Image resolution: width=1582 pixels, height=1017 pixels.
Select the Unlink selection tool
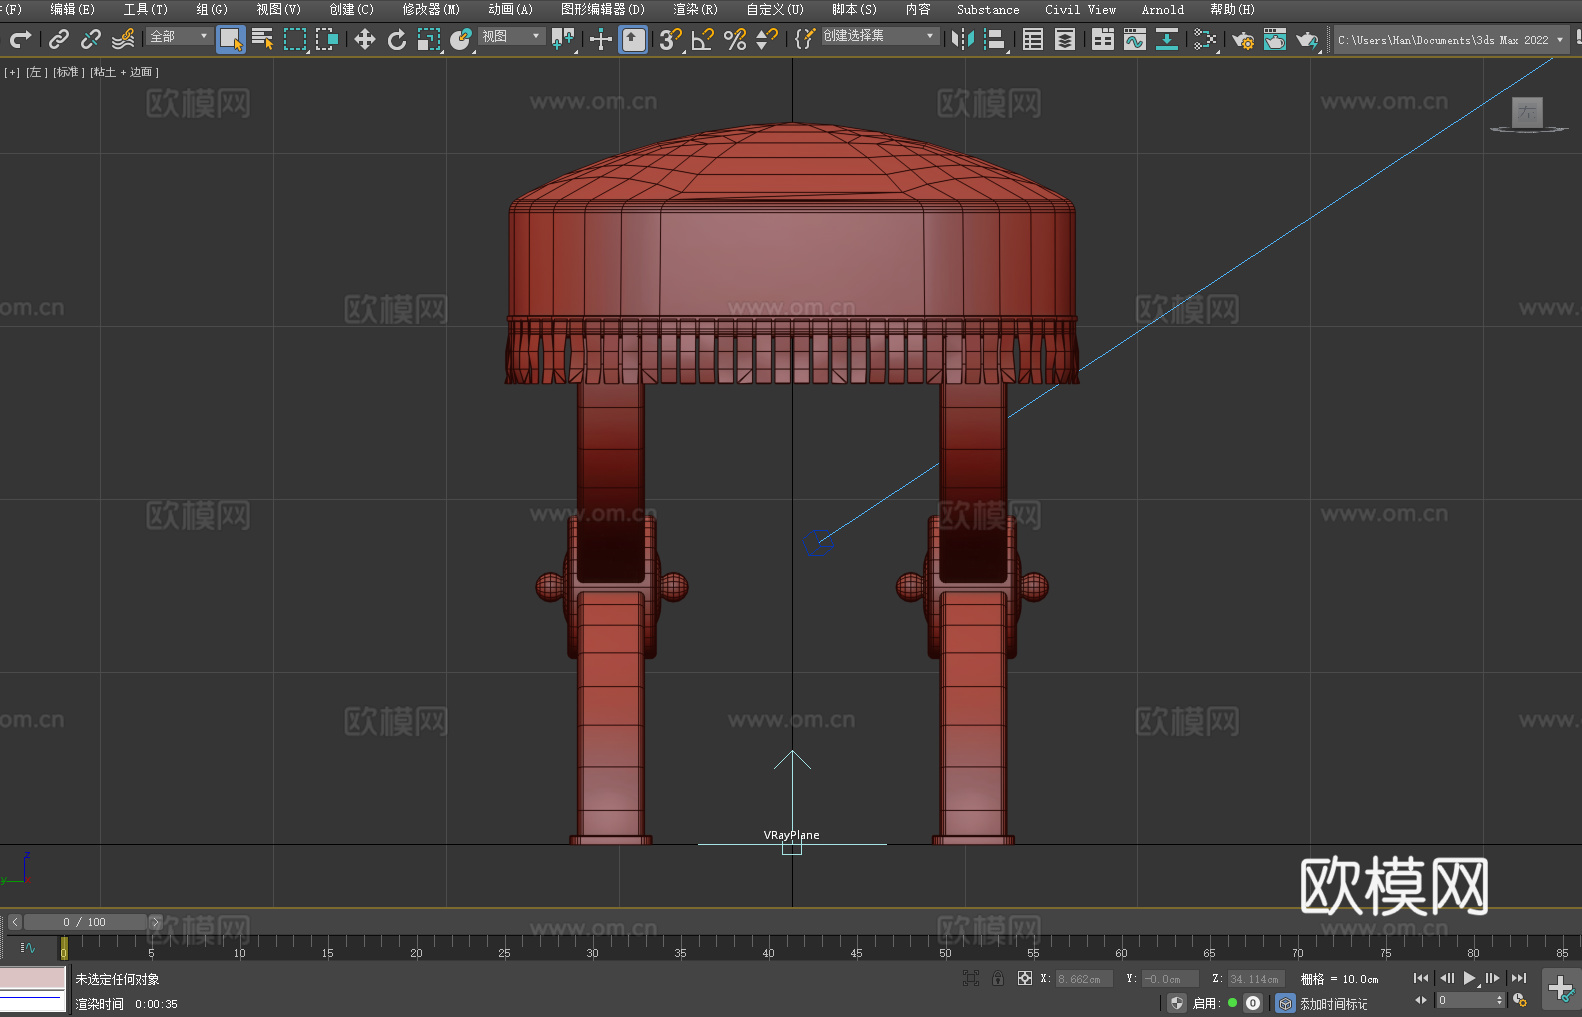tap(91, 39)
